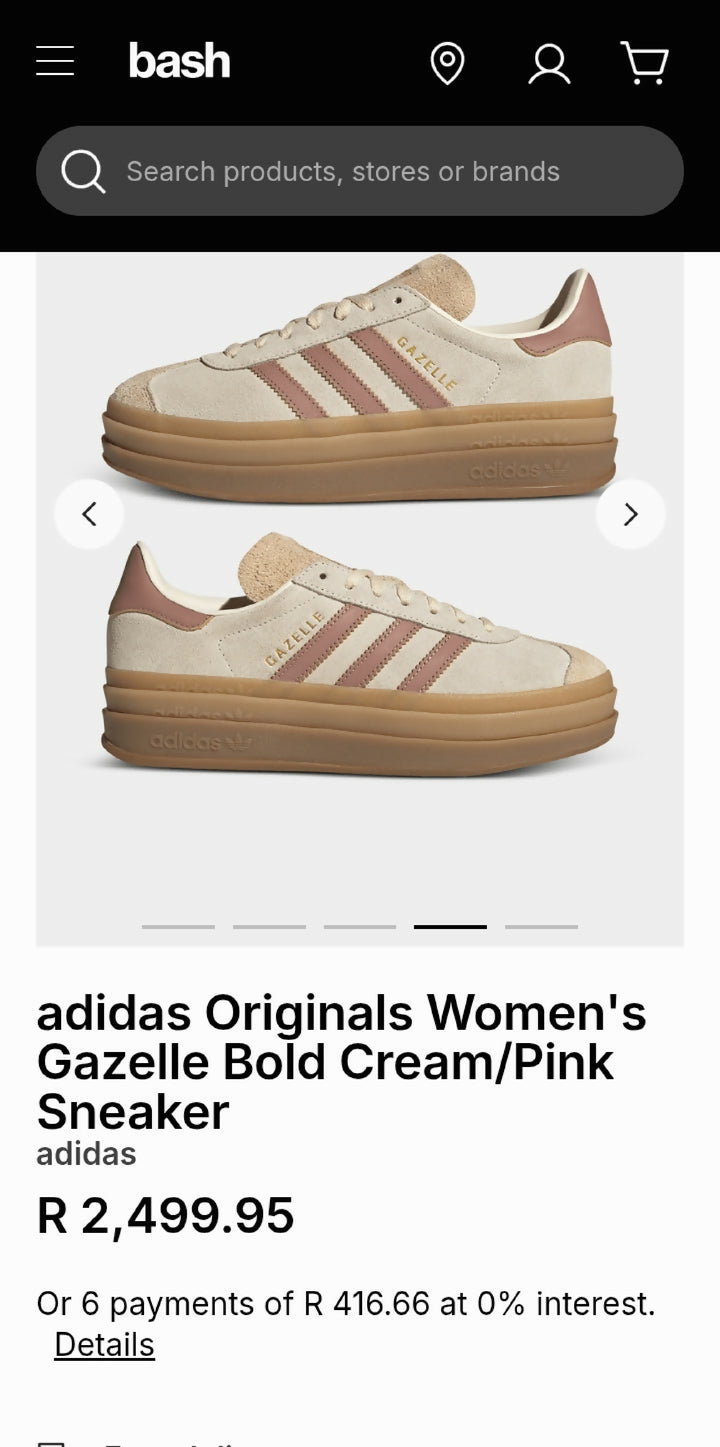This screenshot has height=1447, width=720.
Task: Click the magnifier search icon
Action: coord(83,171)
